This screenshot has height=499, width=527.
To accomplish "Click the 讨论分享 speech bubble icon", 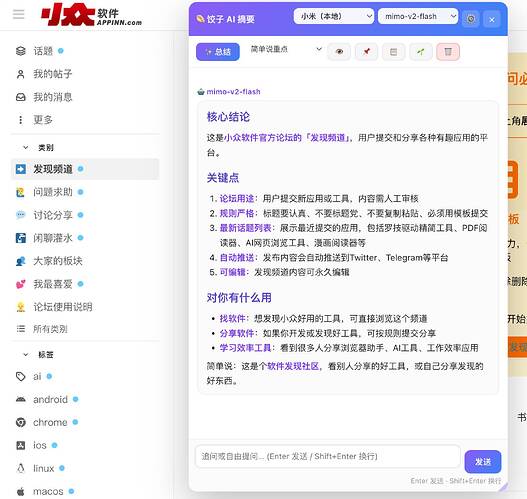I will pos(21,215).
